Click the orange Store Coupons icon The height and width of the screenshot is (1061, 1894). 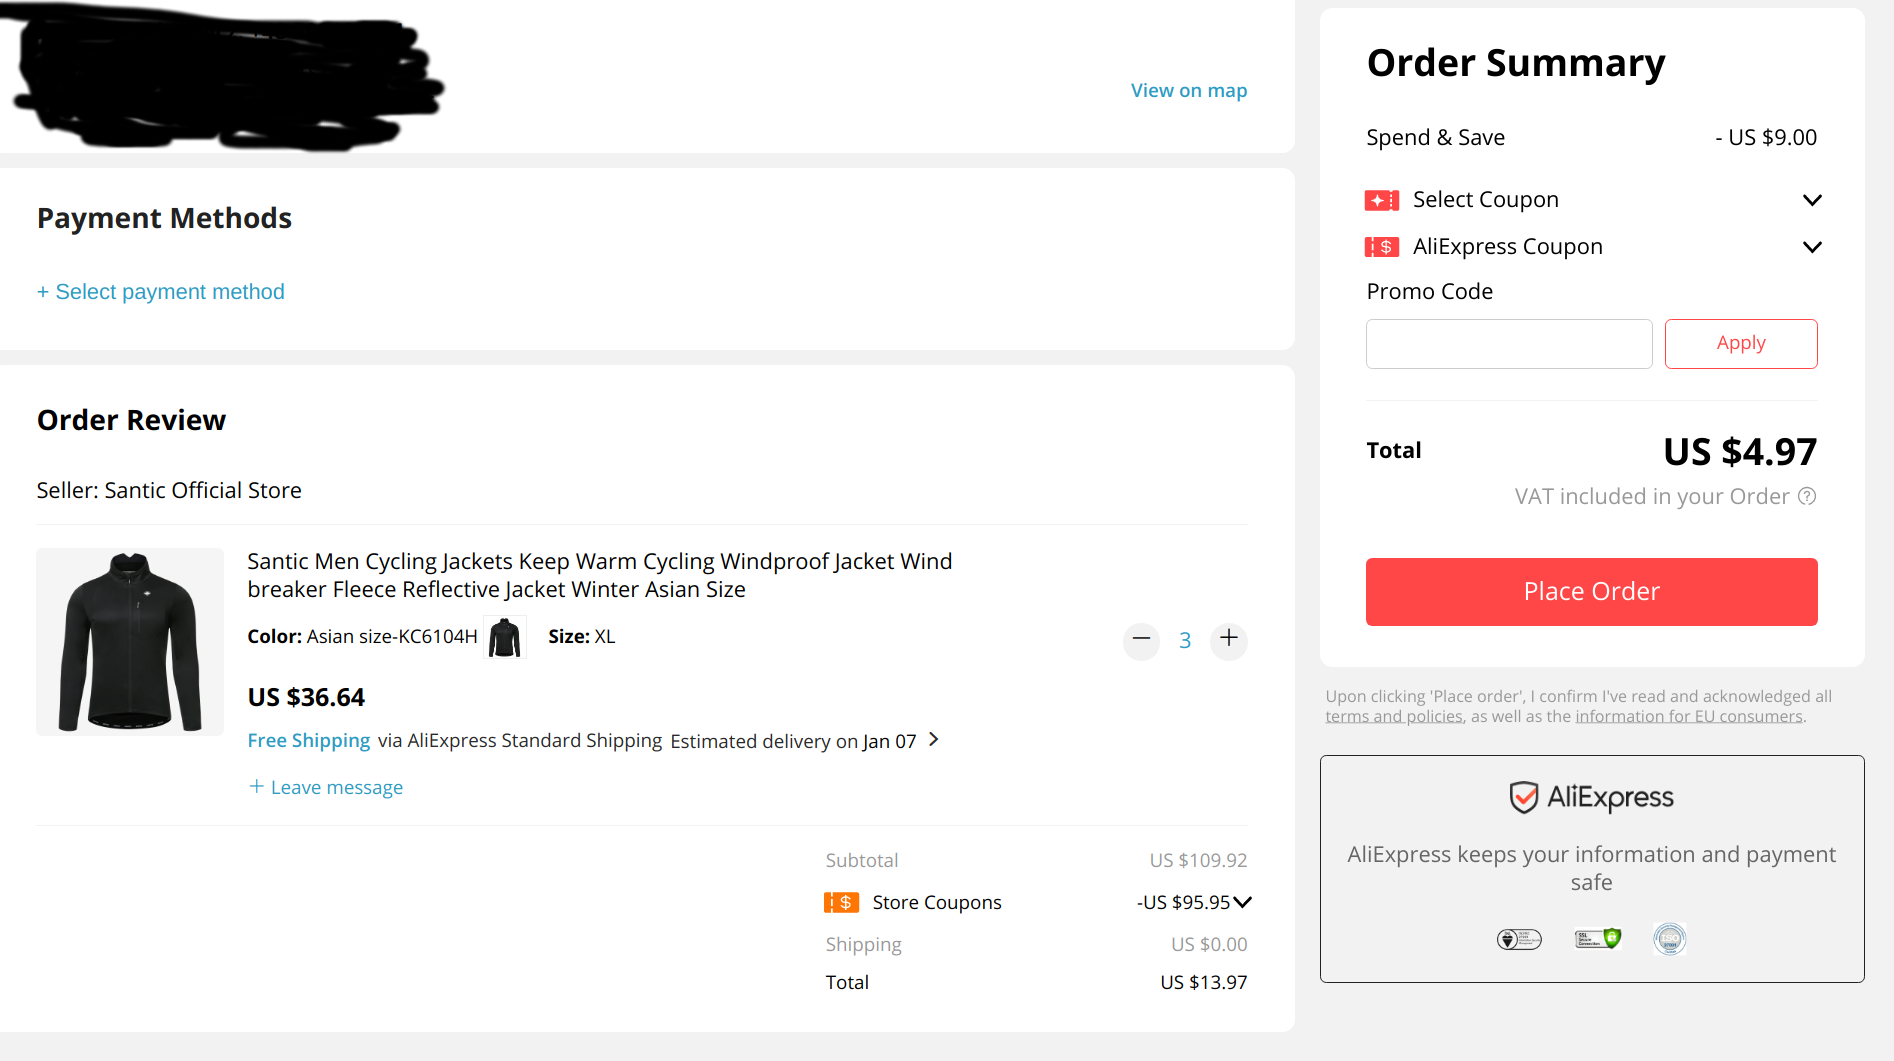point(841,903)
